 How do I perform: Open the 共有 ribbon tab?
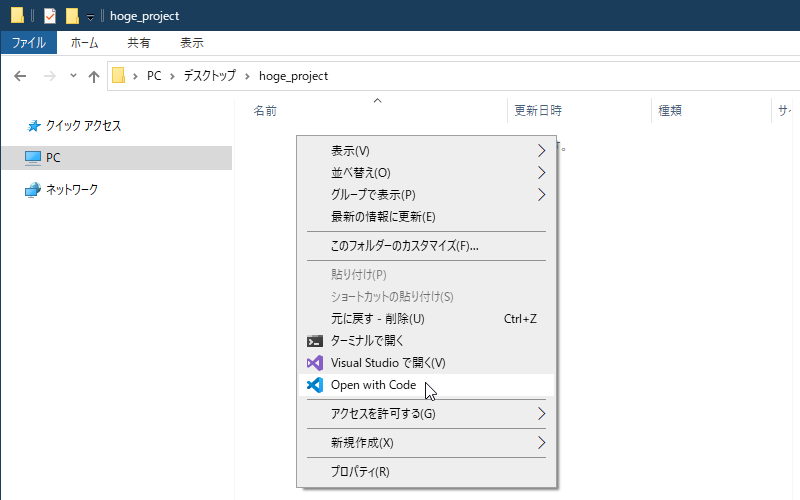[139, 43]
